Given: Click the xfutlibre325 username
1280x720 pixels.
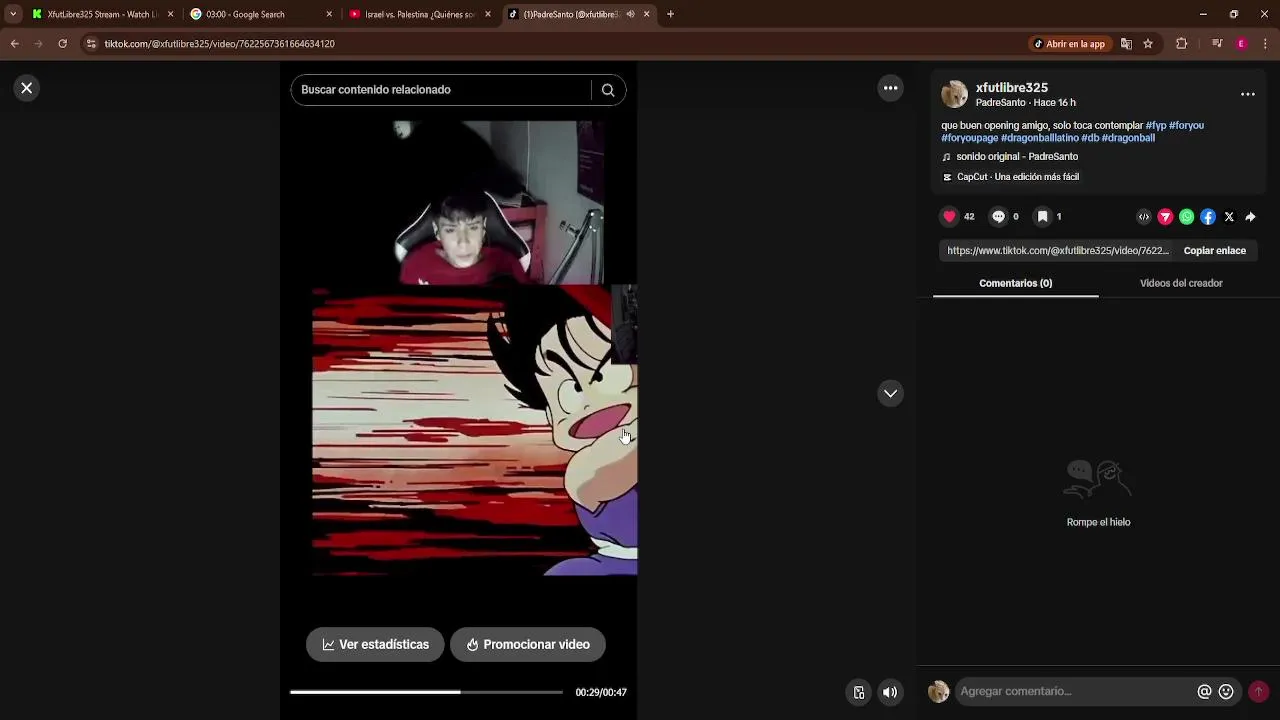Looking at the screenshot, I should (x=1012, y=88).
